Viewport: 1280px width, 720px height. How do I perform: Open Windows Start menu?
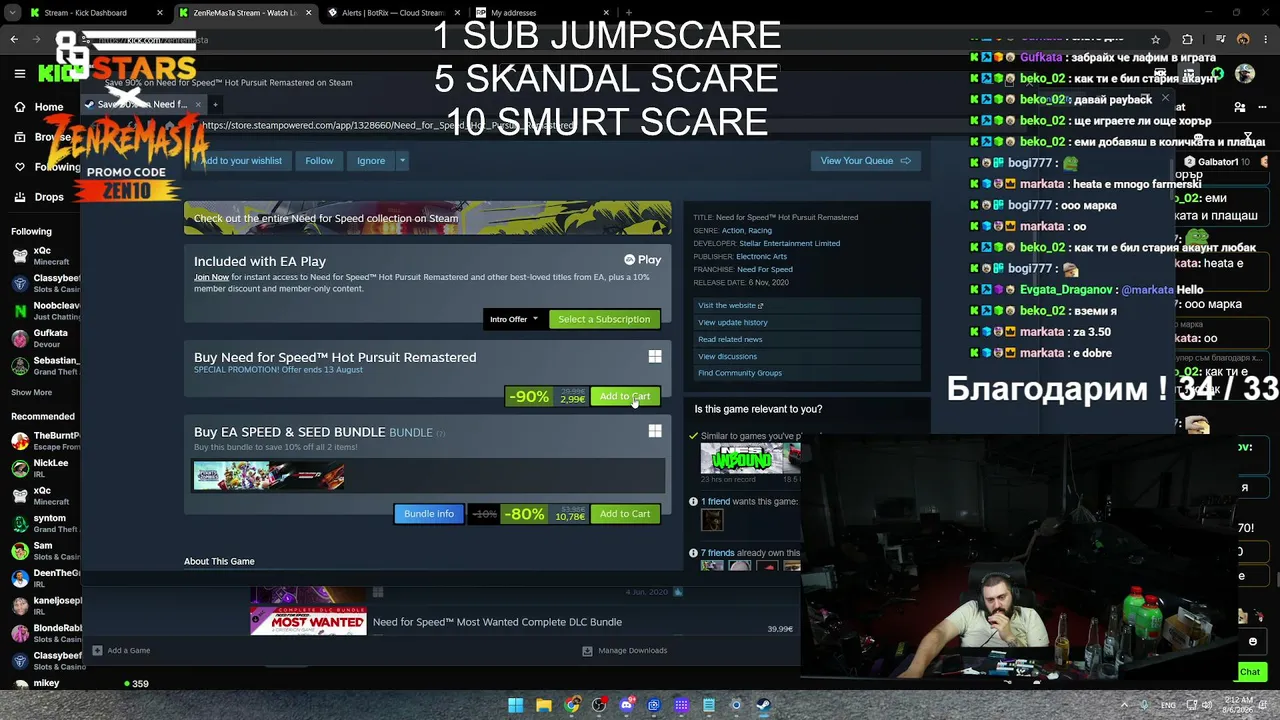click(515, 705)
